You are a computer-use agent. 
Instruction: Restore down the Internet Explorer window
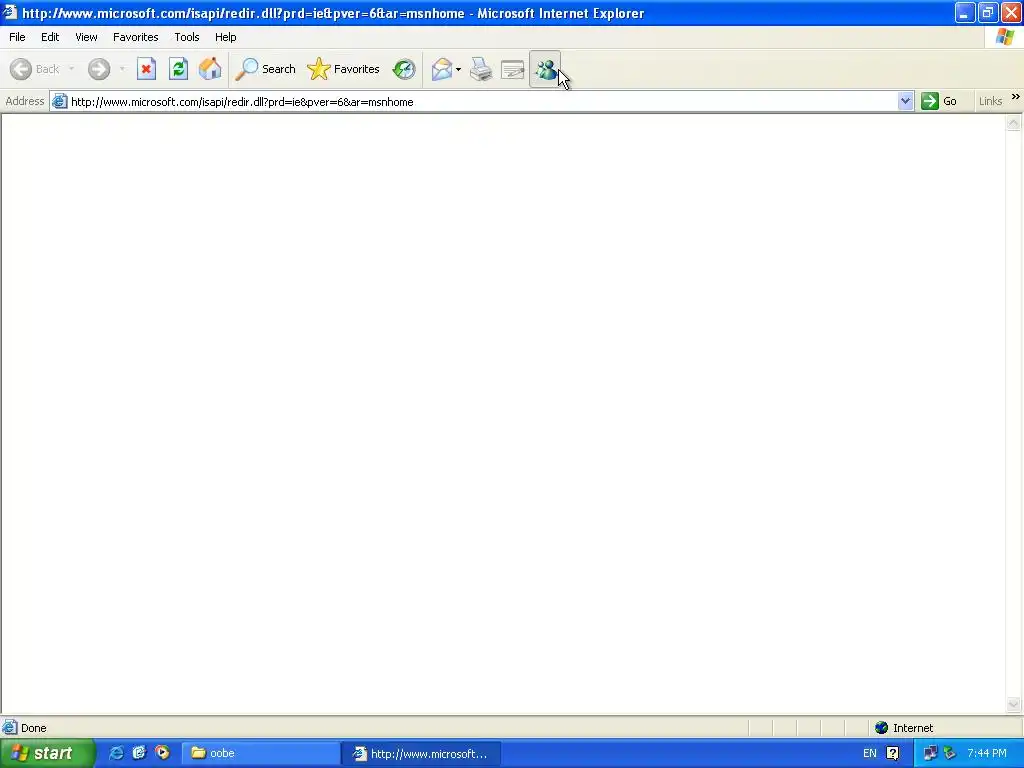pos(987,13)
